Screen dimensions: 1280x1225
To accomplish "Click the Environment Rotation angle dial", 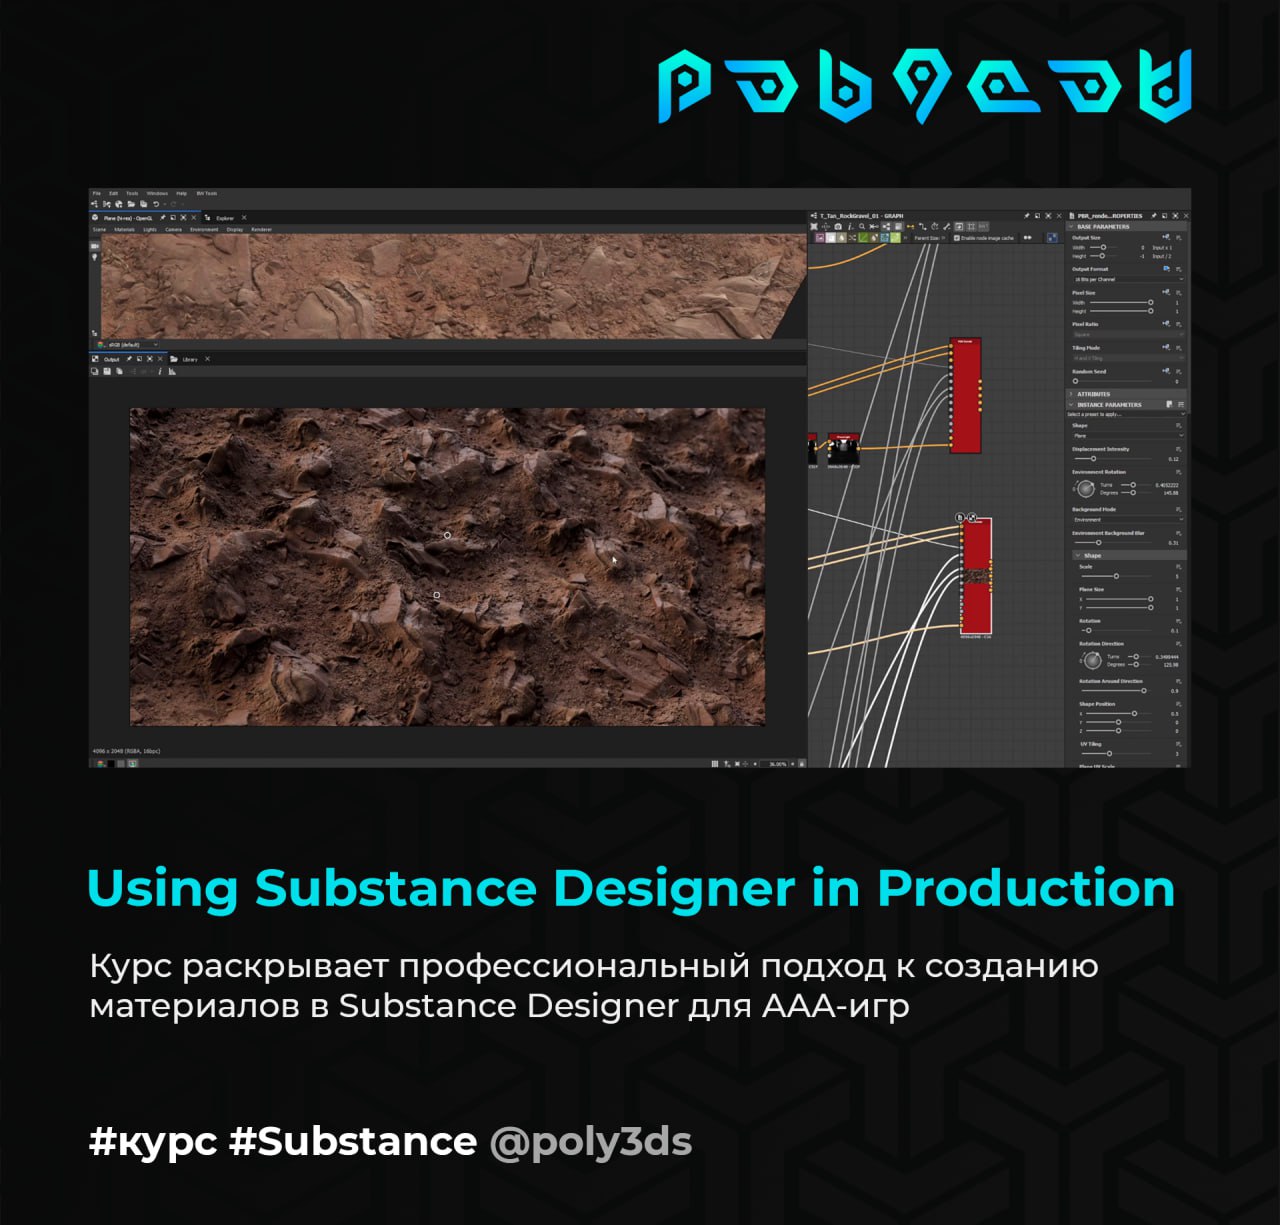I will point(1086,489).
